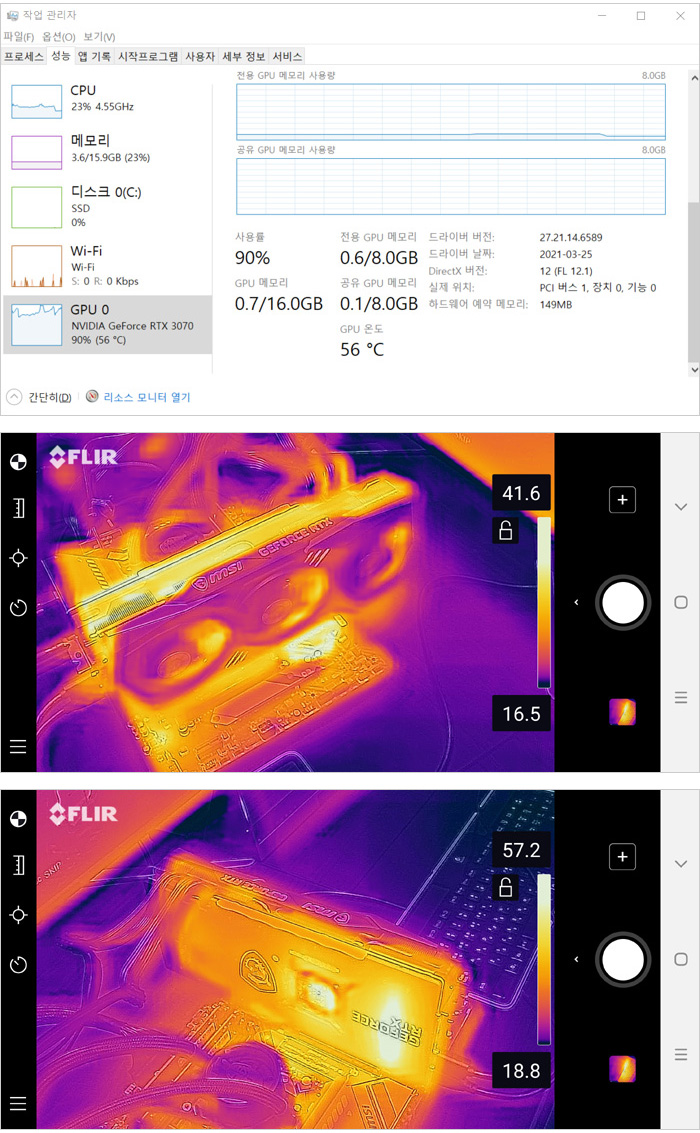The image size is (700, 1133).
Task: Open the timer icon in 57.2 FLIR view
Action: tap(18, 964)
